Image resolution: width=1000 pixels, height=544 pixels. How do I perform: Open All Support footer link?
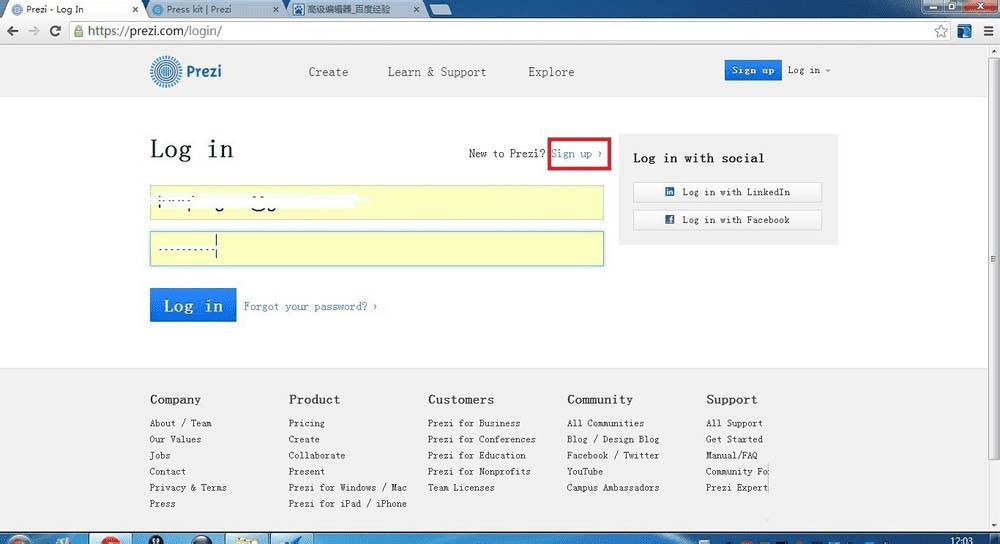pyautogui.click(x=734, y=423)
